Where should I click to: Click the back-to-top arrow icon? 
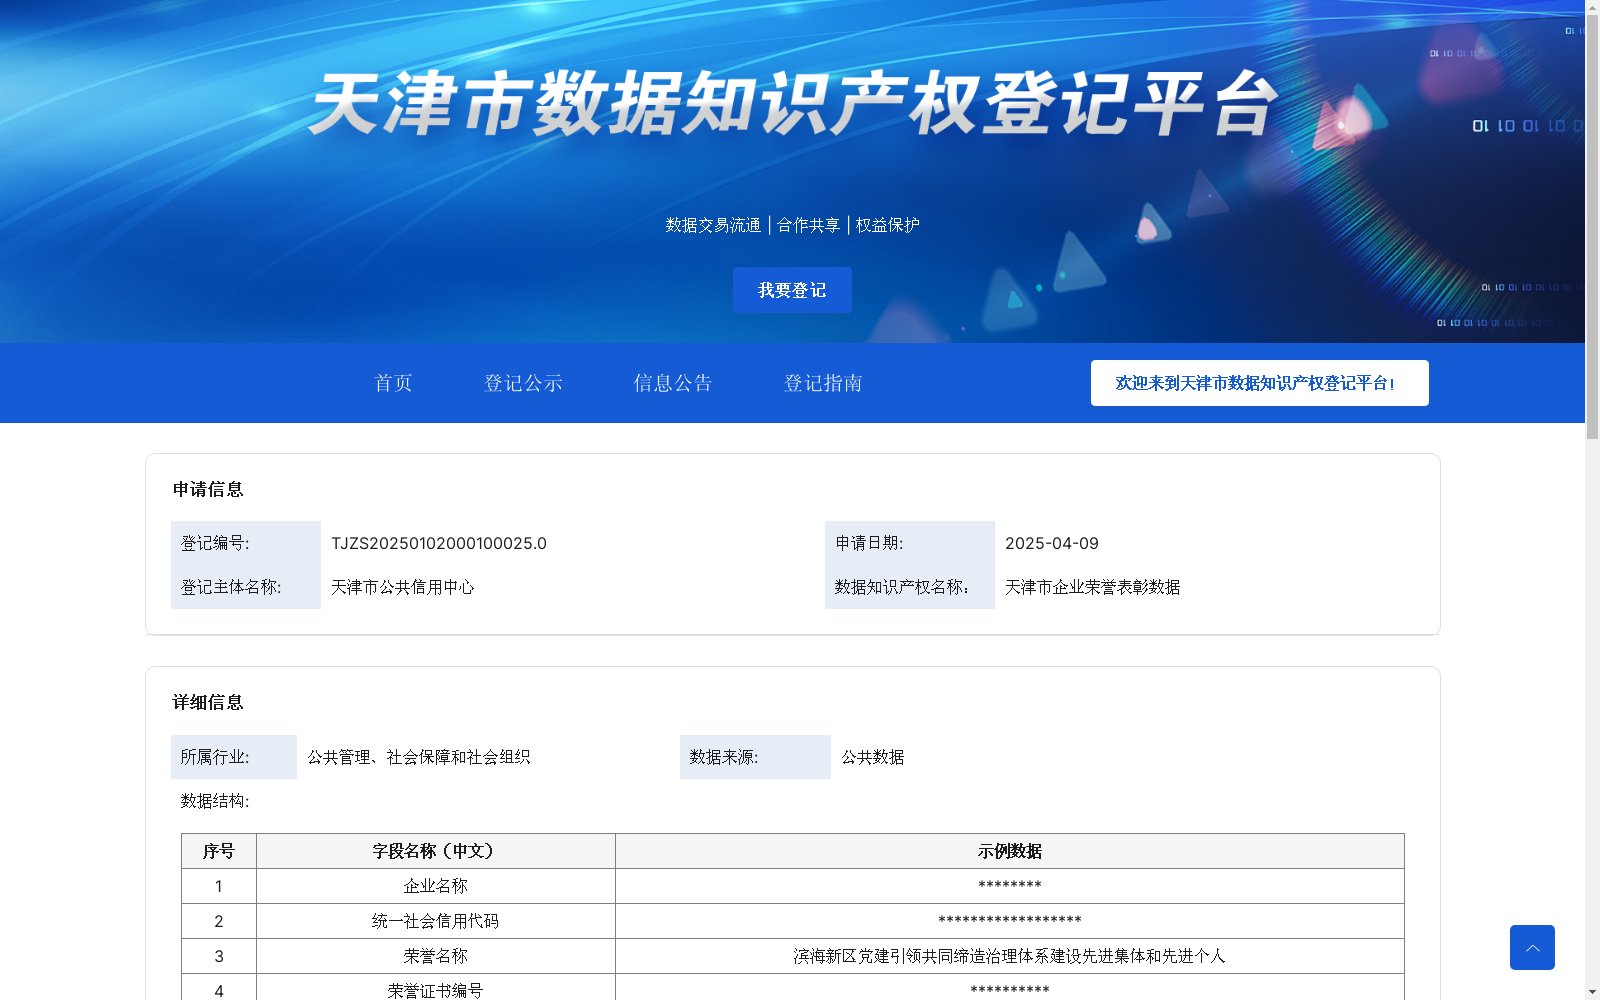[1532, 947]
